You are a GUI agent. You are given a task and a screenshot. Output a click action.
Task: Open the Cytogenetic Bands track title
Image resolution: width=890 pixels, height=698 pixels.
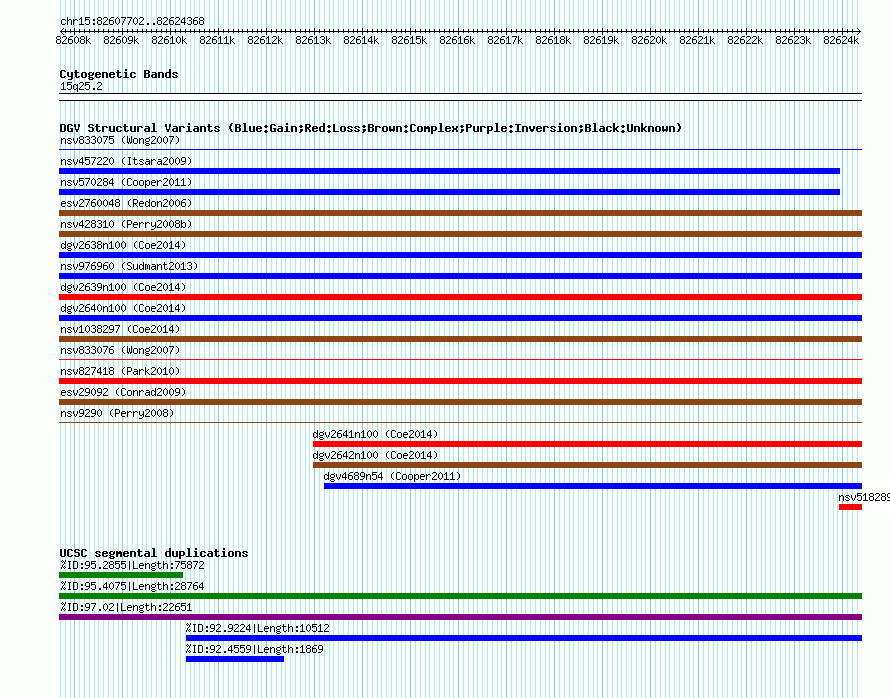pos(119,74)
